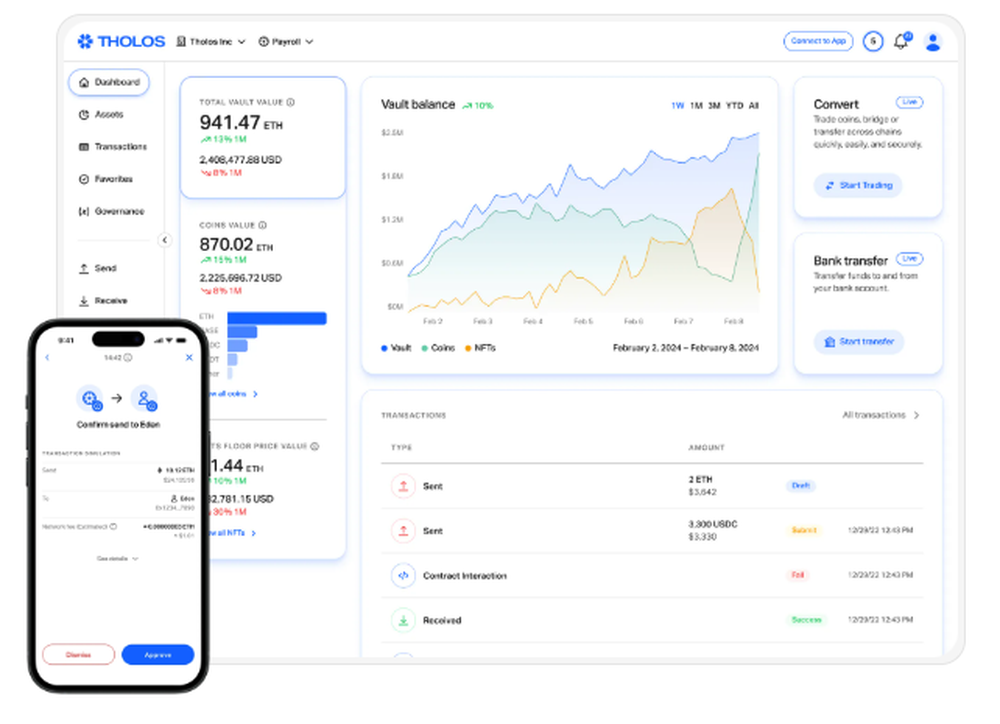Click the Success status badge
The width and height of the screenshot is (1000, 724).
click(x=806, y=620)
